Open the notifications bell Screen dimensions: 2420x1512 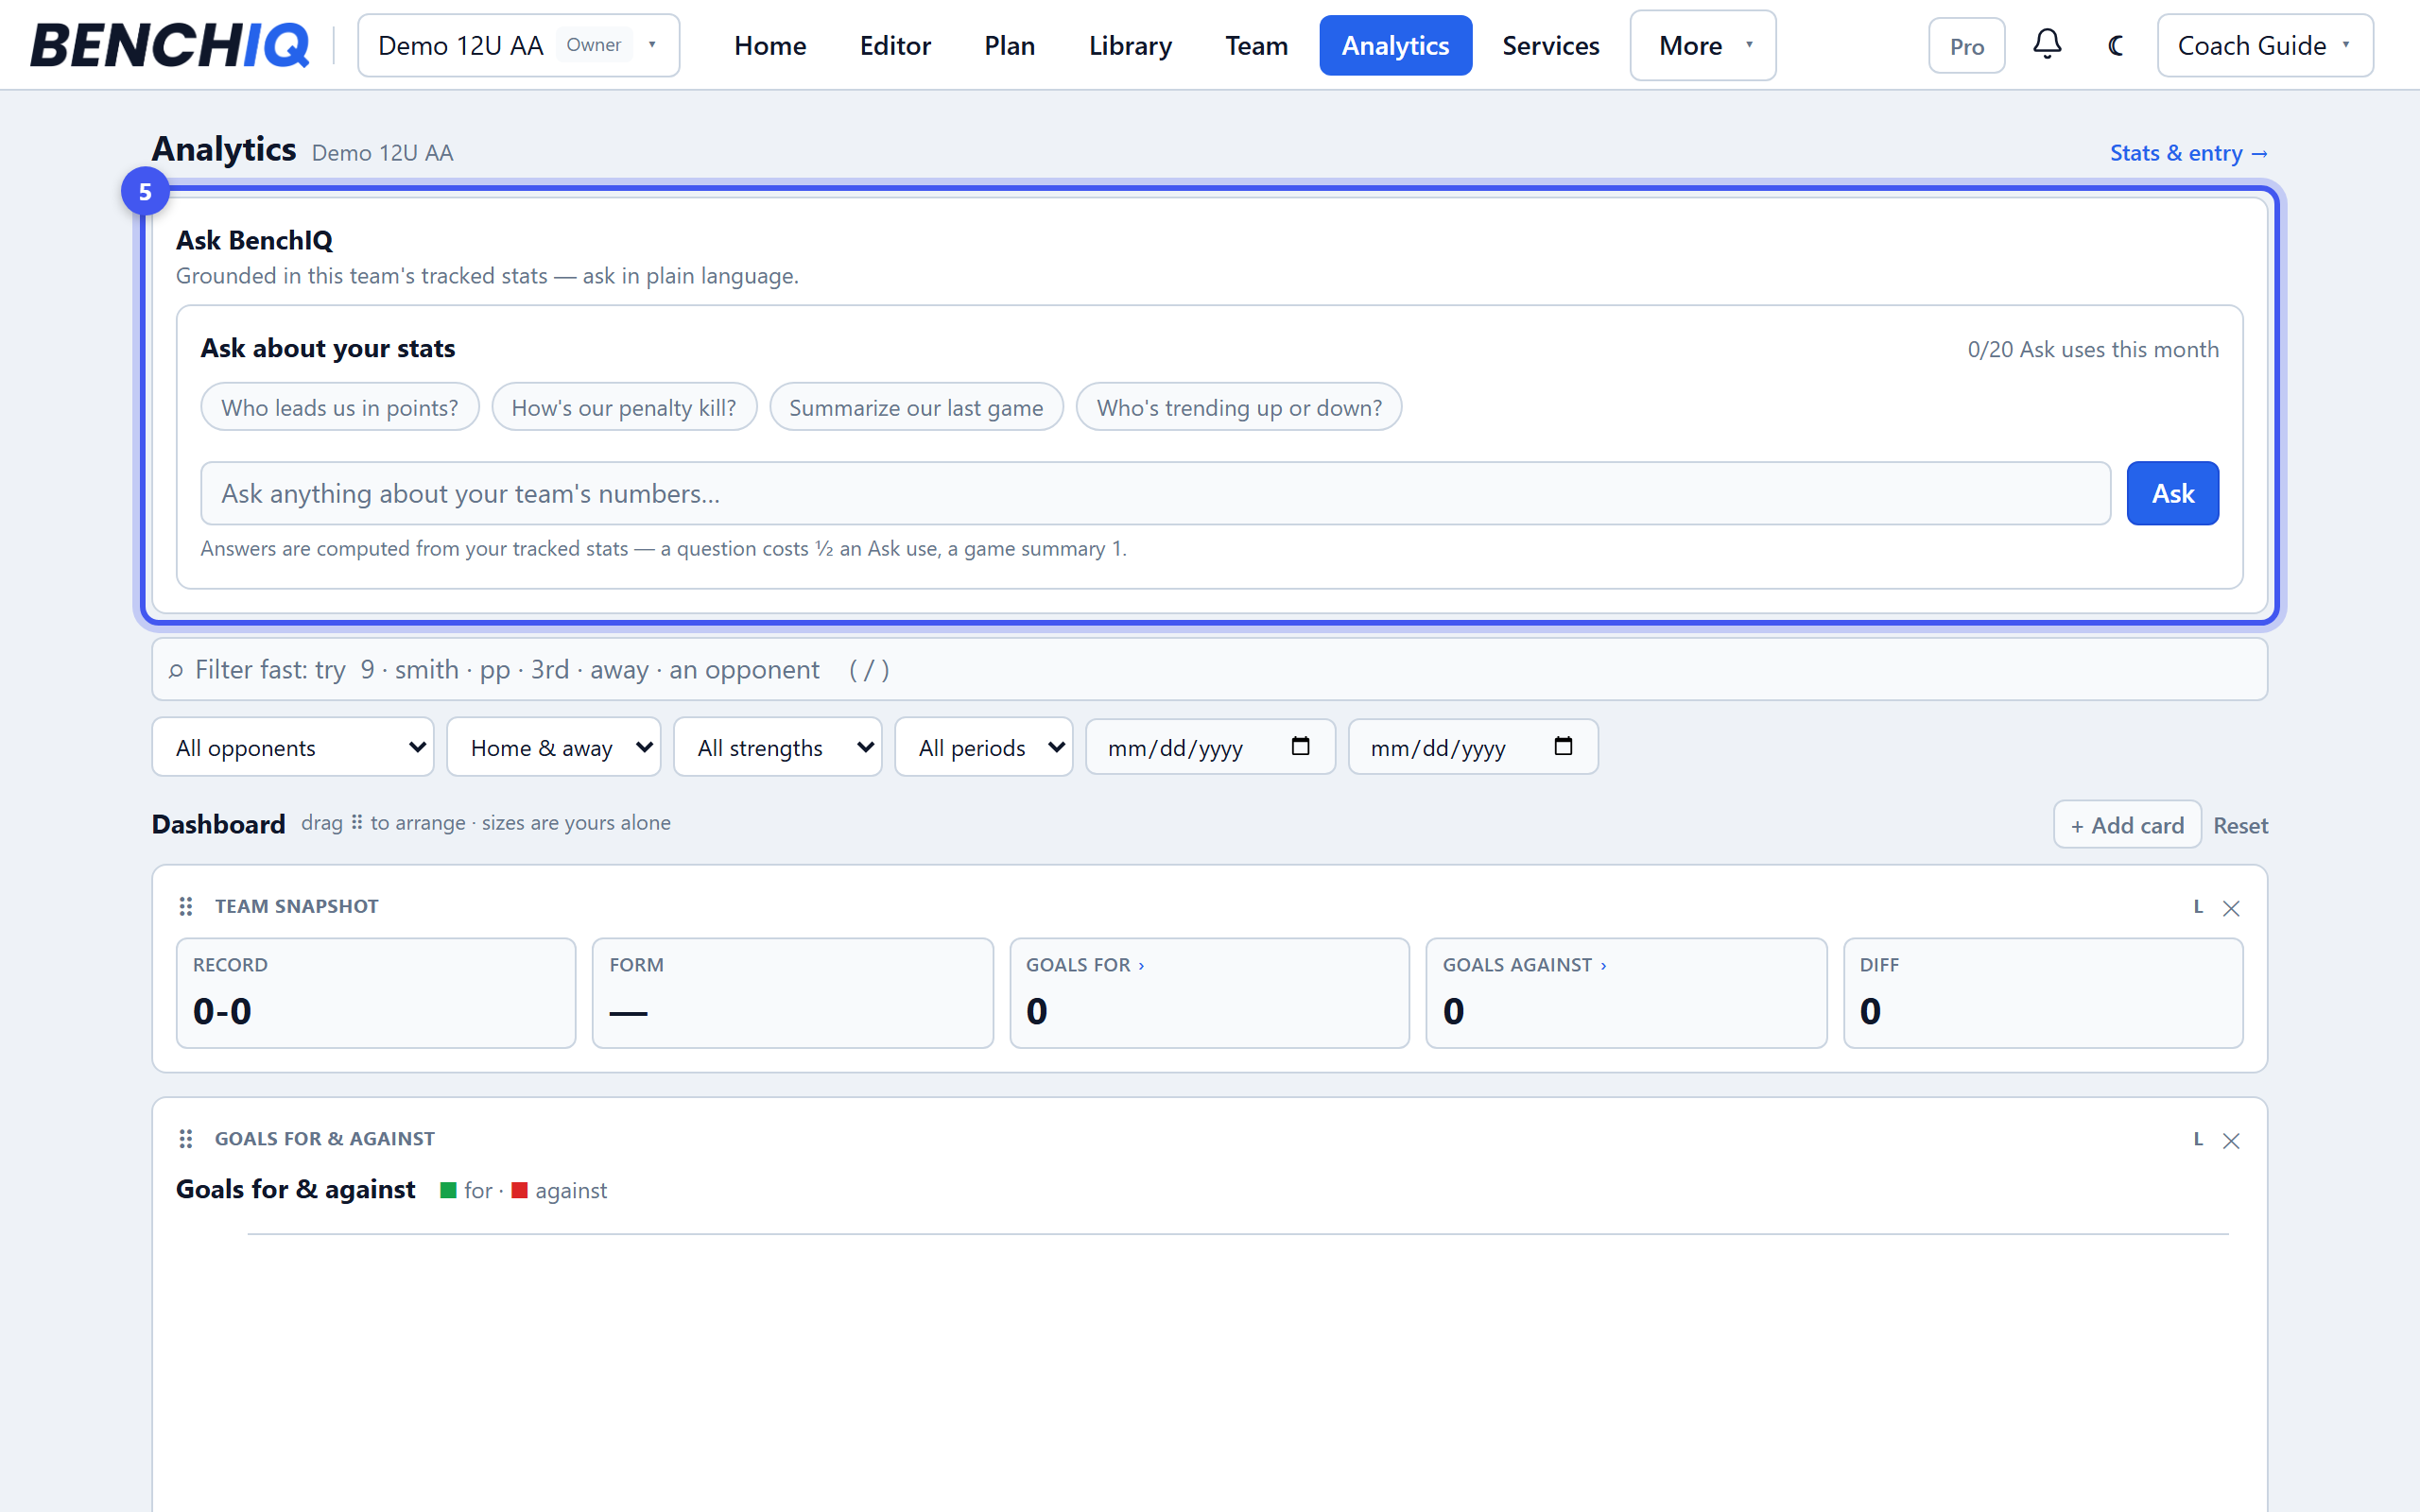click(x=2047, y=45)
